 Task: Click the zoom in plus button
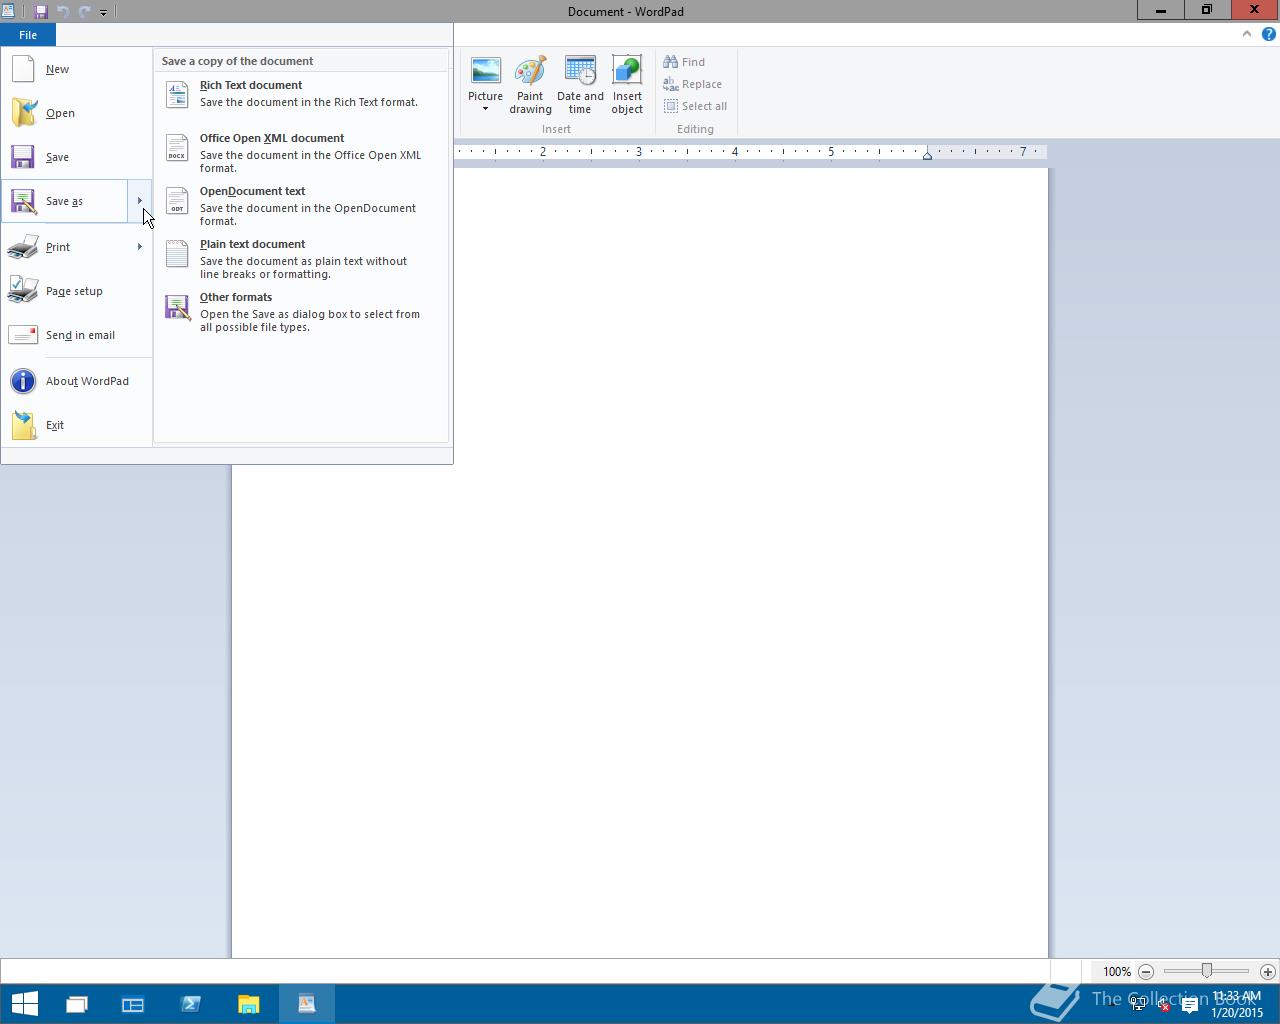pos(1267,971)
